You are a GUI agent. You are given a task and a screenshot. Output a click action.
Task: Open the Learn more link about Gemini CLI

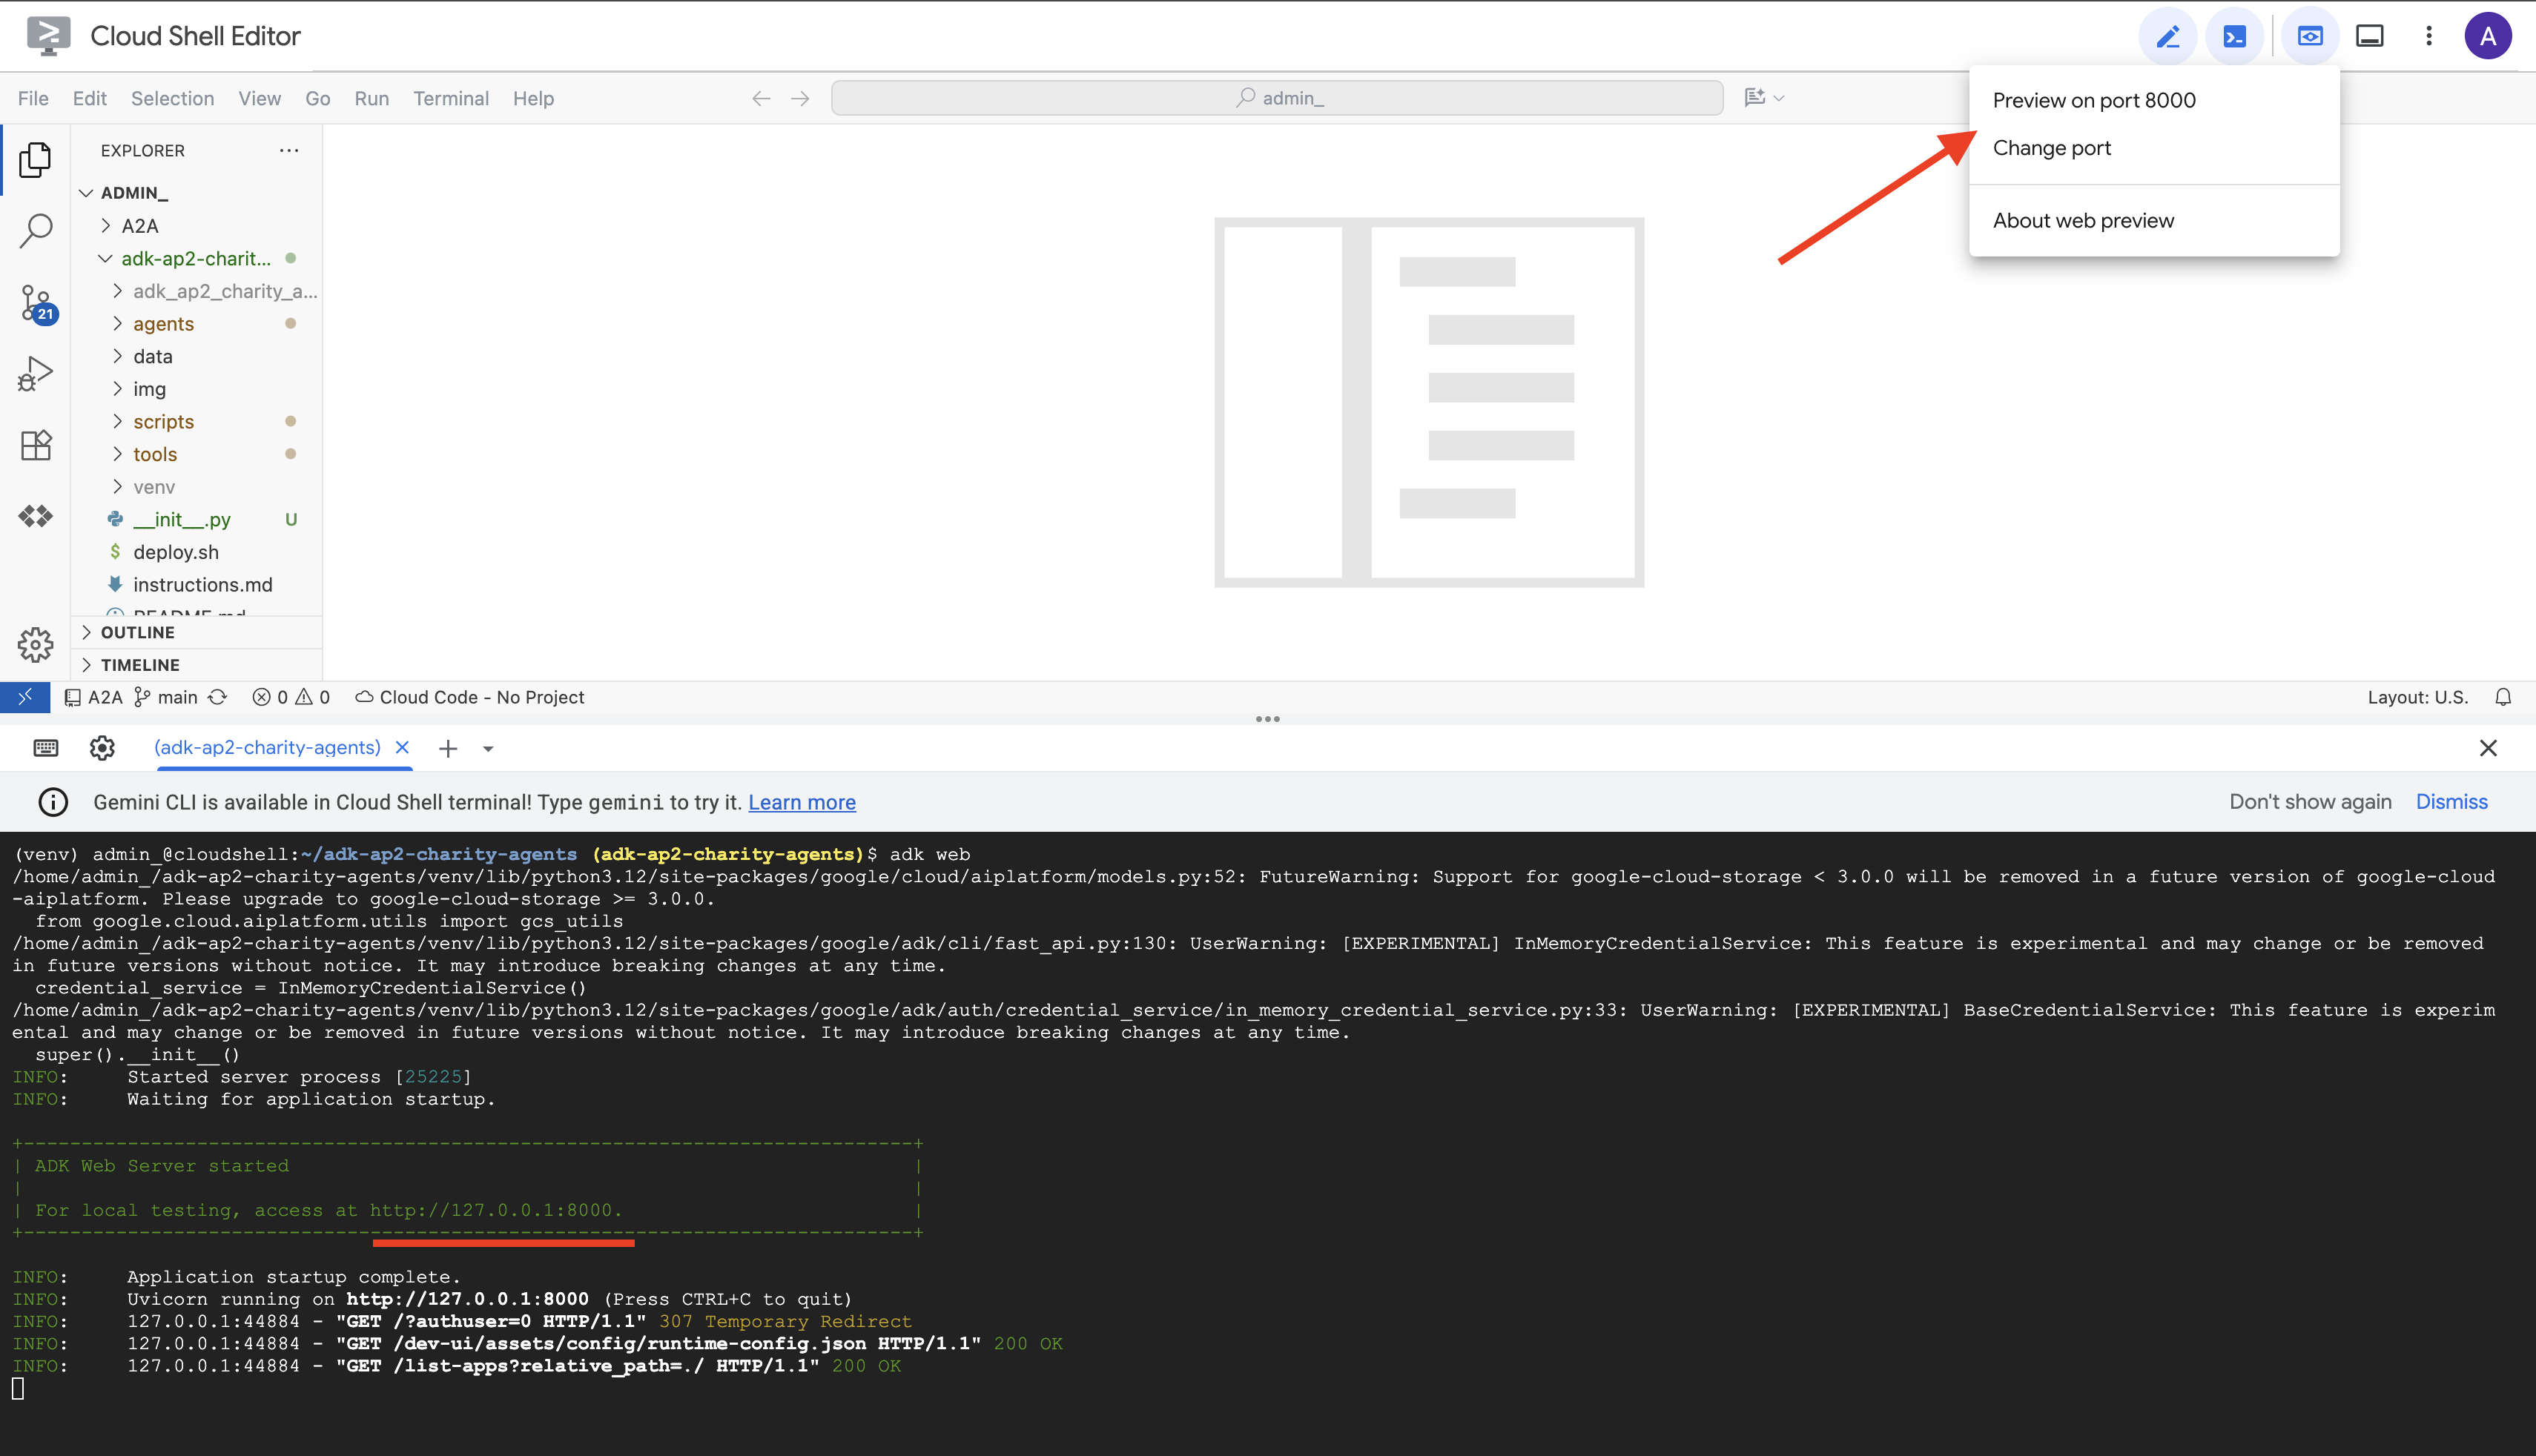click(801, 801)
